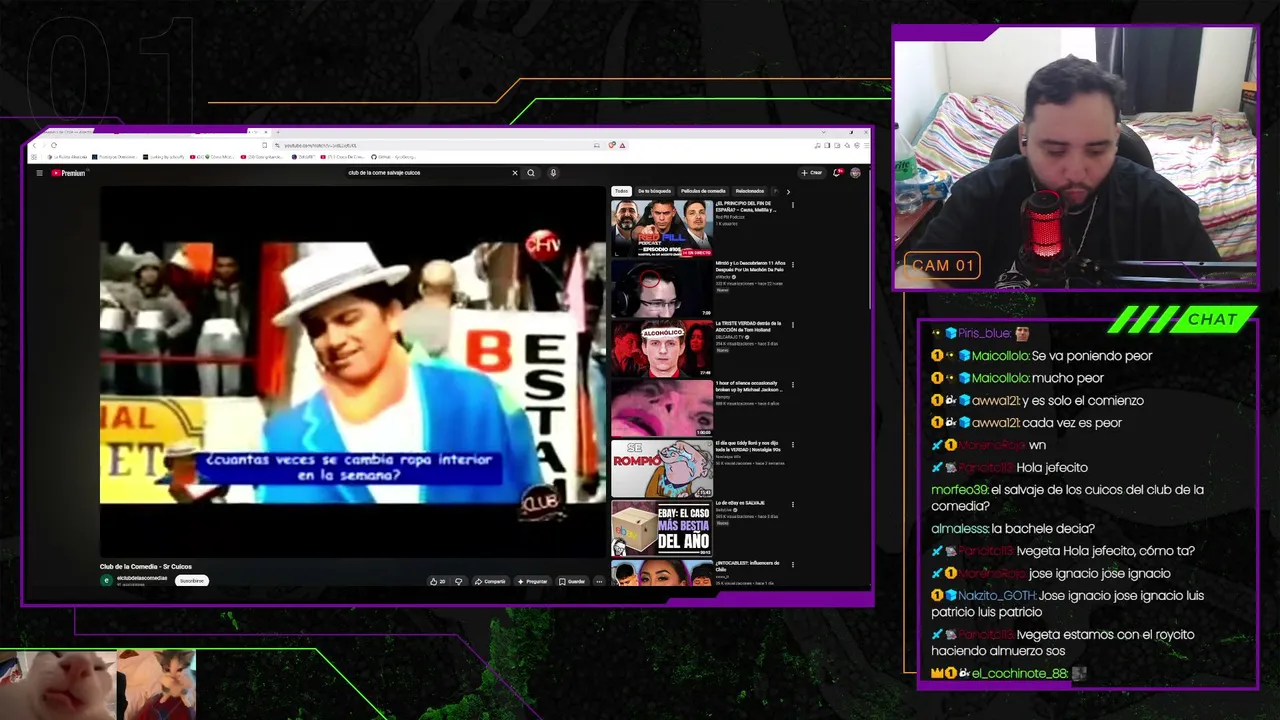Open the Red Pill Podcast live thumbnail
Viewport: 1280px width, 720px height.
(x=662, y=228)
